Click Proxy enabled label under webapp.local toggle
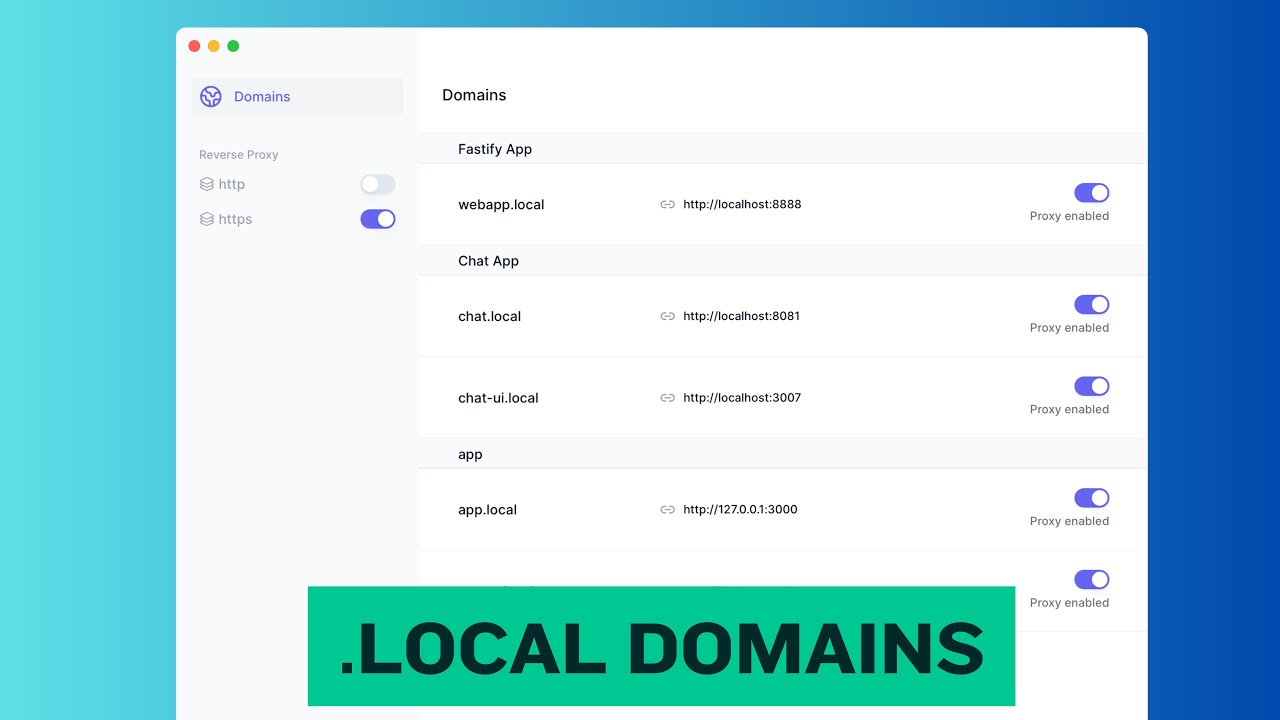This screenshot has width=1280, height=720. (x=1069, y=216)
